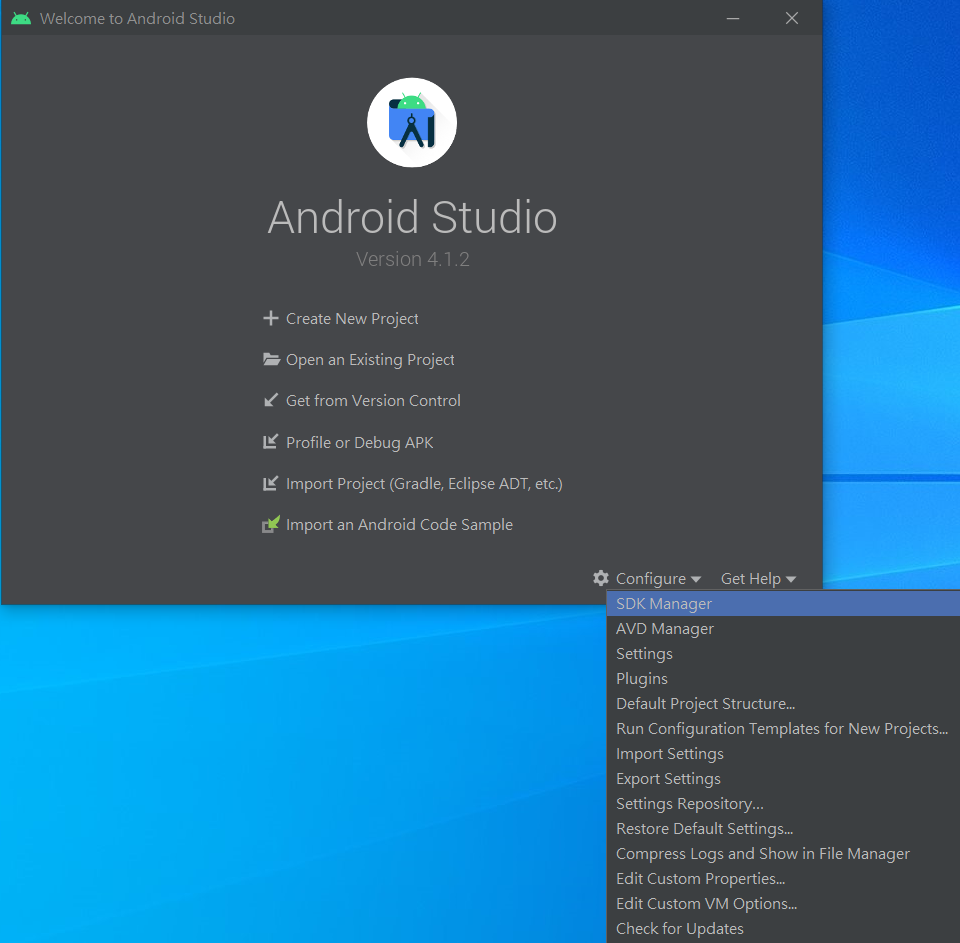Click the gear icon next to Configure
The height and width of the screenshot is (943, 960).
601,578
